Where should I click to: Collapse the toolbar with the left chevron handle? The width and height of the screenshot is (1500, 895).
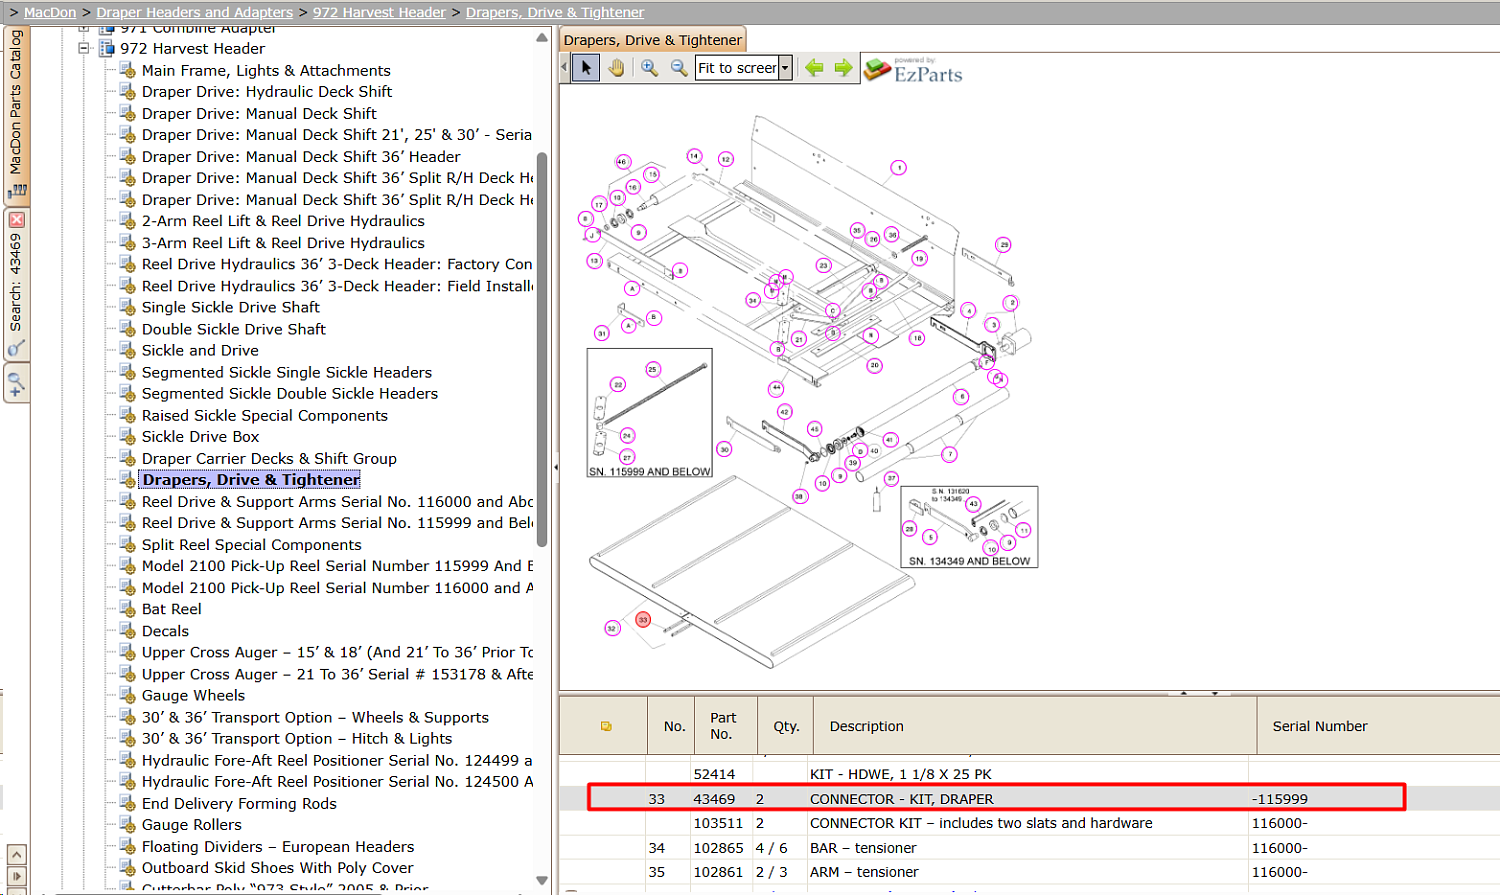(564, 68)
